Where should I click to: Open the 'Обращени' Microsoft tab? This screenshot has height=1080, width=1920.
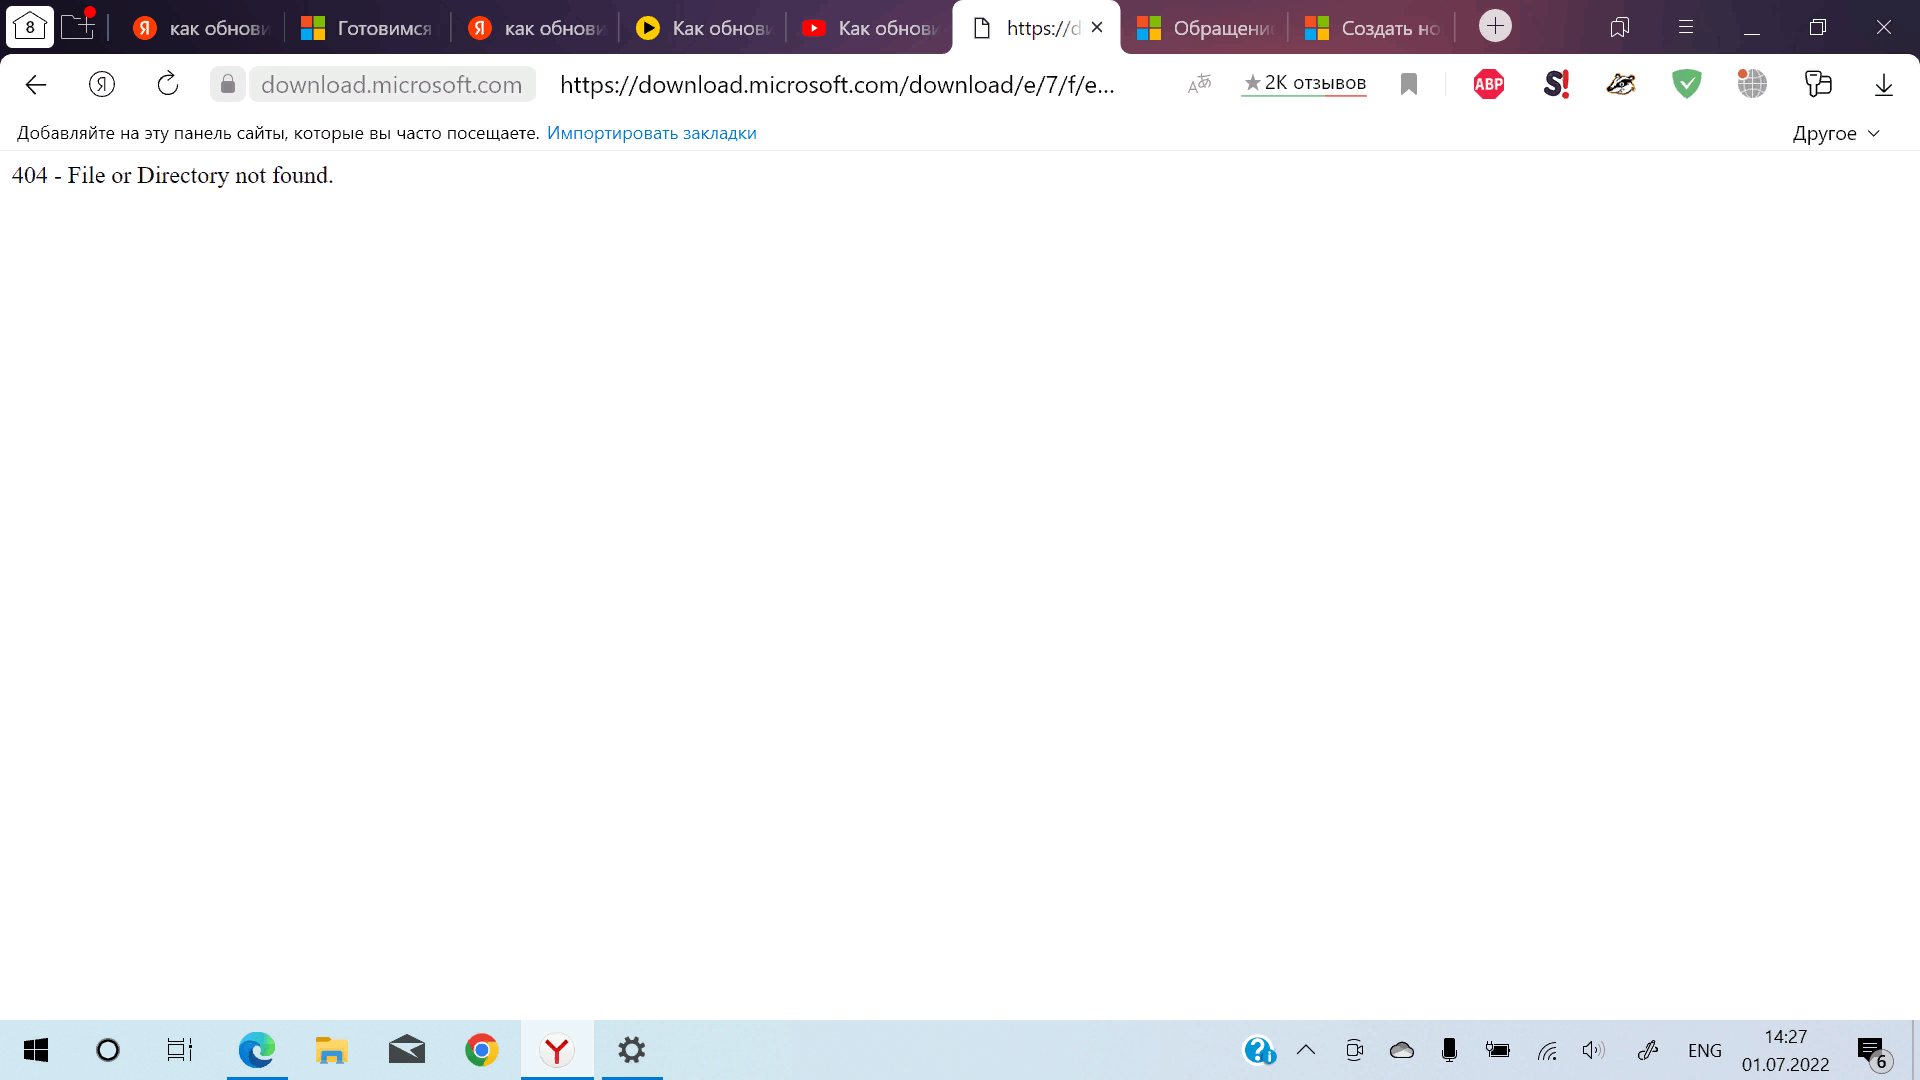click(x=1206, y=28)
